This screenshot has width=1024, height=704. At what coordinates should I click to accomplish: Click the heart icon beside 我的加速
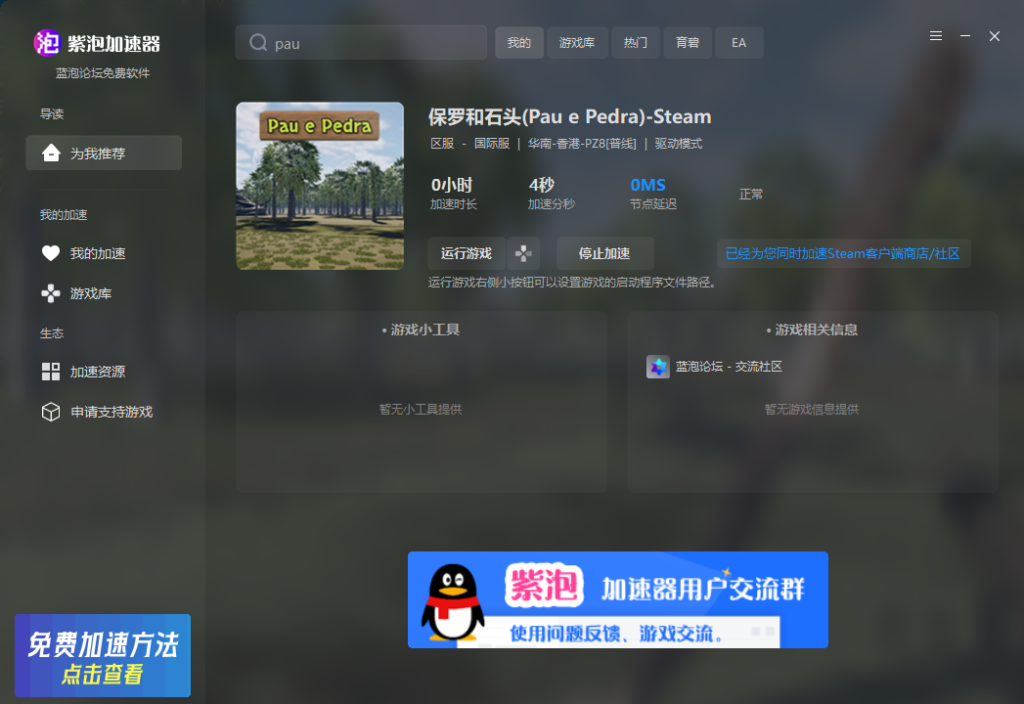coord(51,253)
